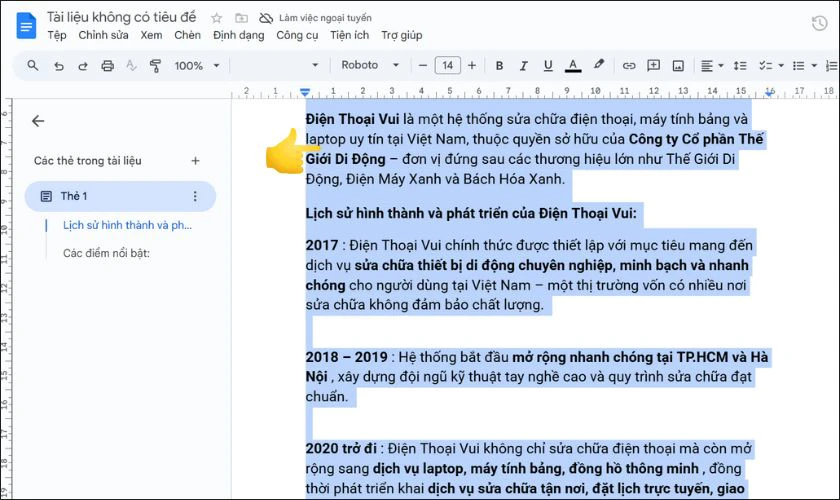Open the Tiện ích menu
Screen dimensions: 840x500
click(x=349, y=35)
